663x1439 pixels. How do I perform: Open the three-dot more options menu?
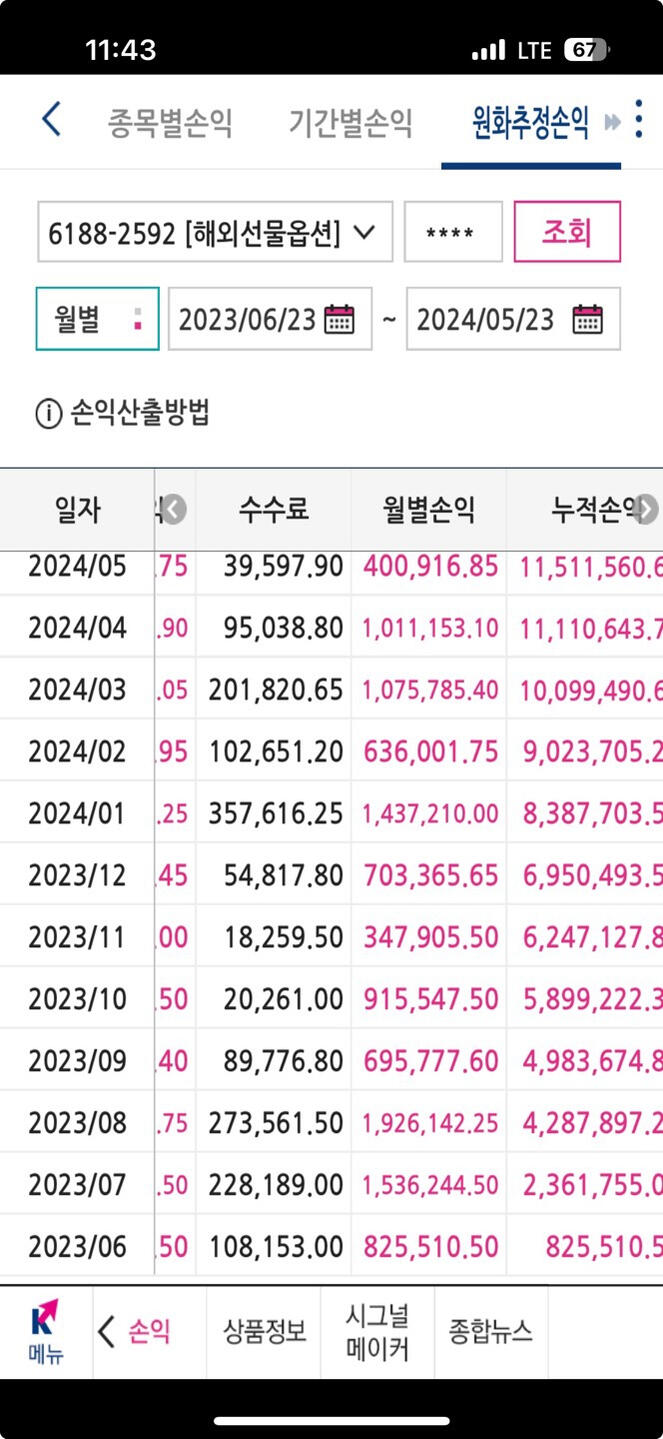(x=639, y=120)
